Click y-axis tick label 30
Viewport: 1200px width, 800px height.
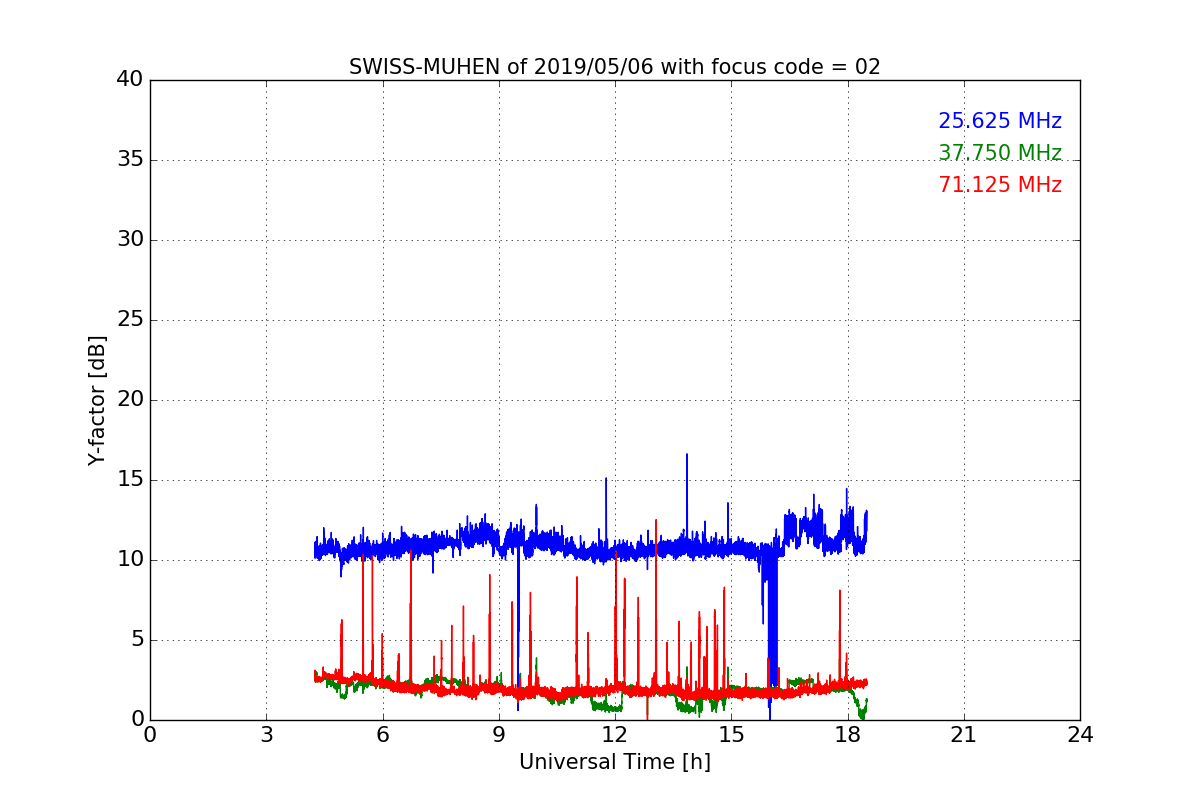pos(129,240)
